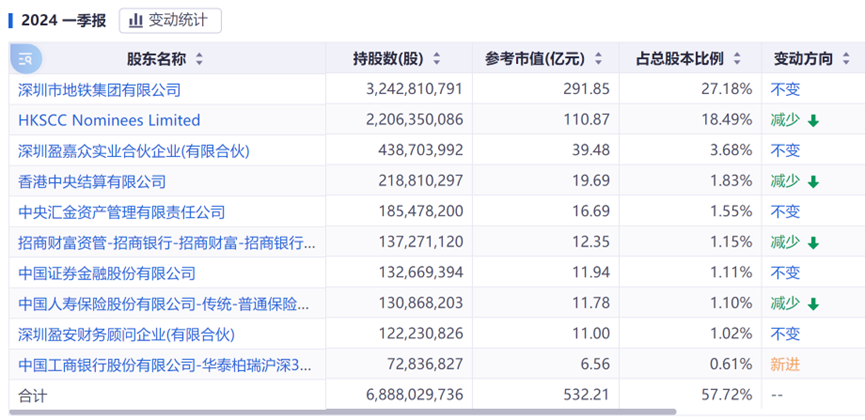
Task: Open 中国工商银行股份有限公司-华泰柏瑞 link
Action: [x=165, y=364]
